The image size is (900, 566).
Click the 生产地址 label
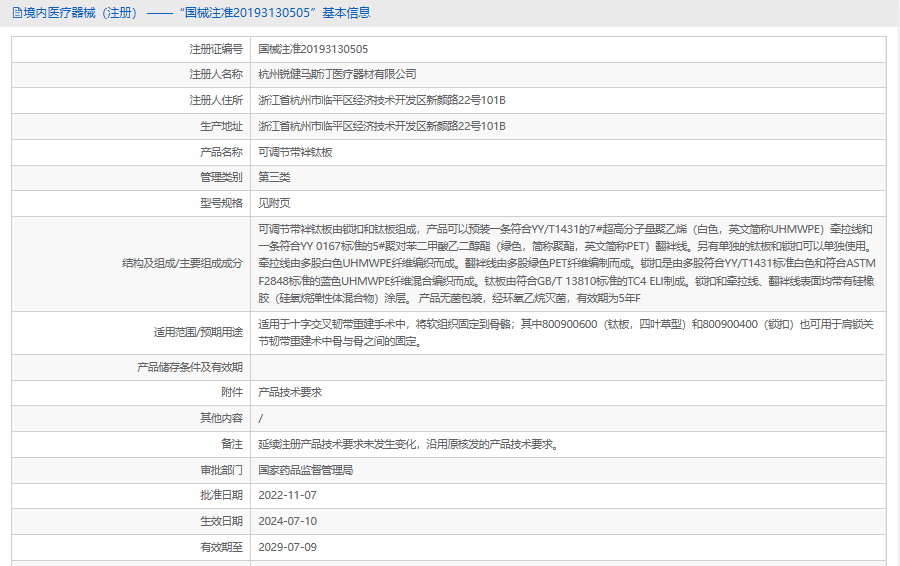pyautogui.click(x=222, y=126)
